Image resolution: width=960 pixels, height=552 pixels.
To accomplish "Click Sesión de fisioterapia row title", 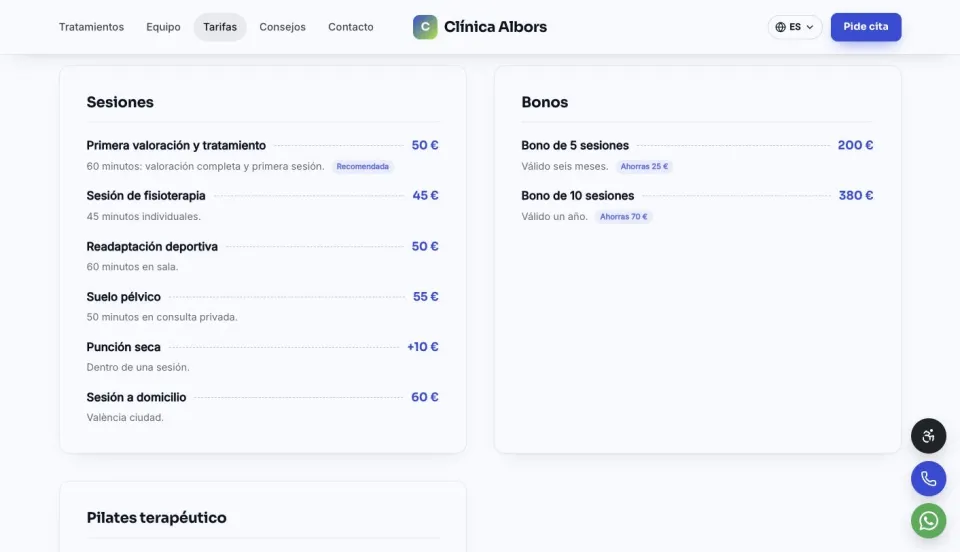I will pos(146,196).
